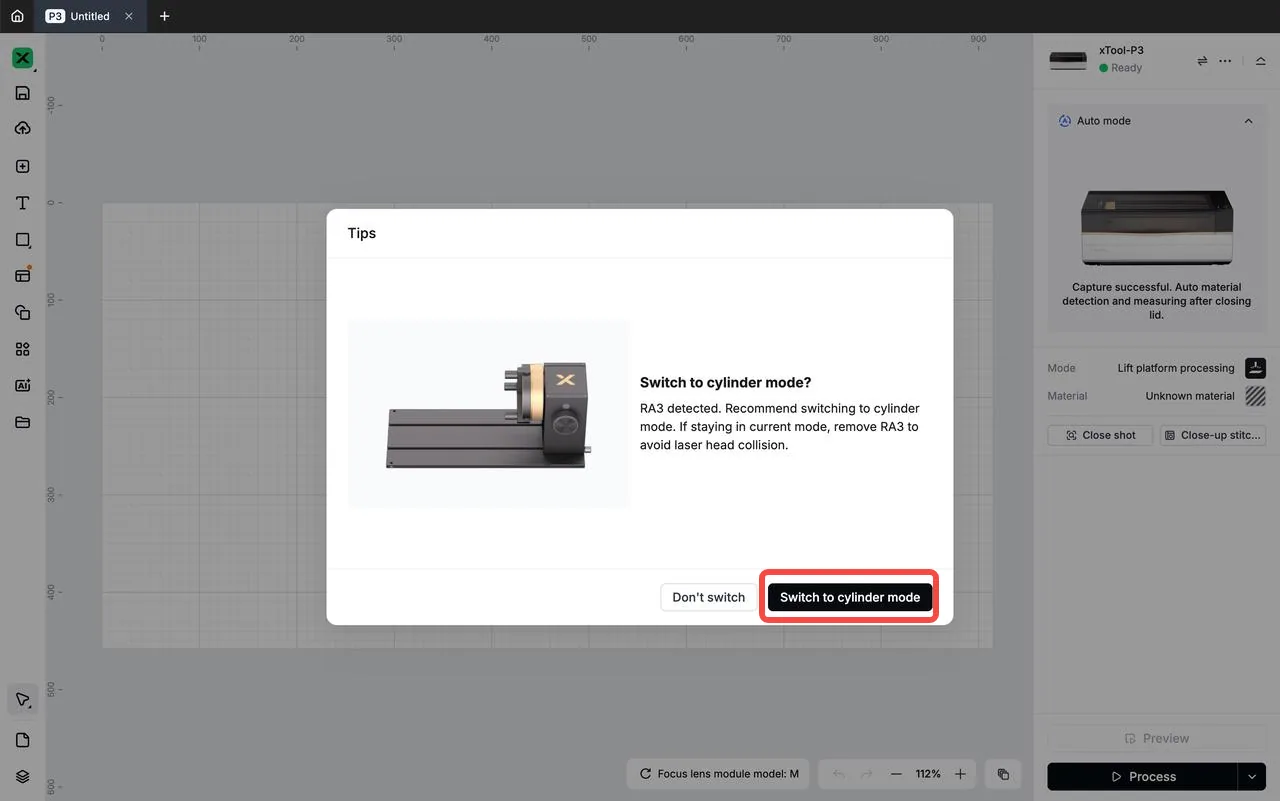Open the page icon near the sidebar bottom
Image resolution: width=1280 pixels, height=801 pixels.
pos(22,740)
